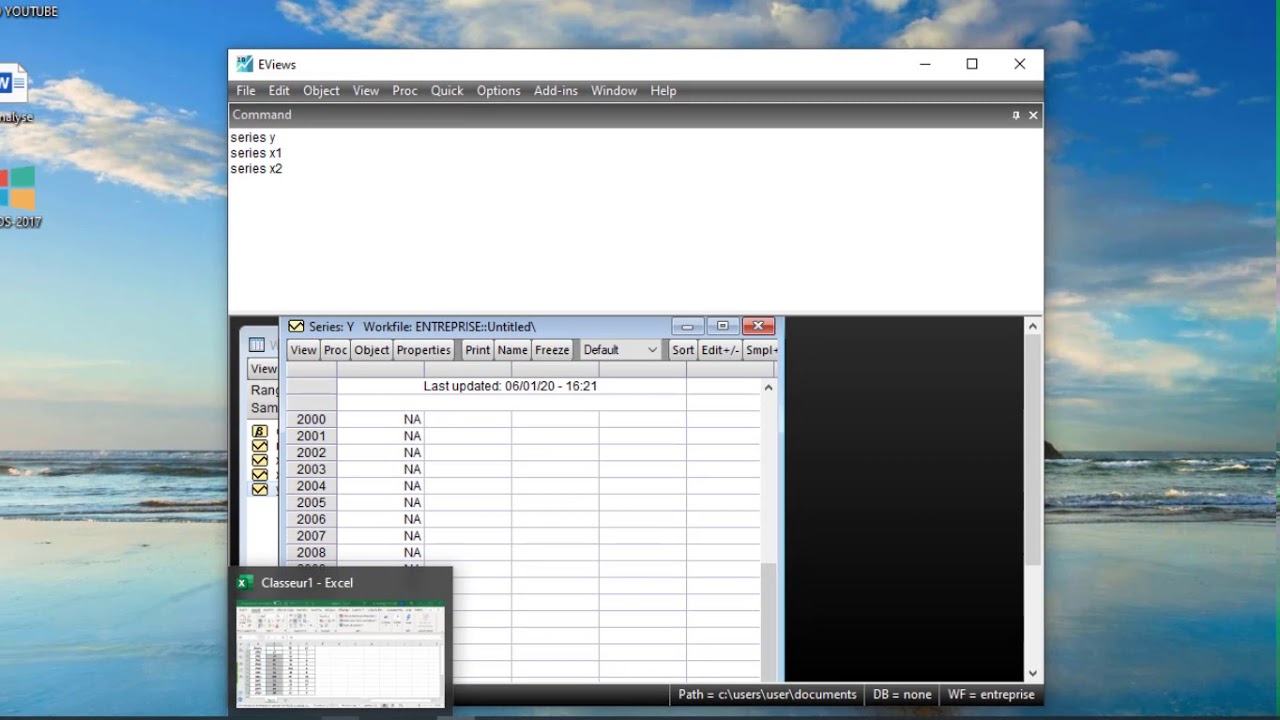Click the 'DB = none' status bar entry
This screenshot has height=720, width=1280.
[x=902, y=694]
